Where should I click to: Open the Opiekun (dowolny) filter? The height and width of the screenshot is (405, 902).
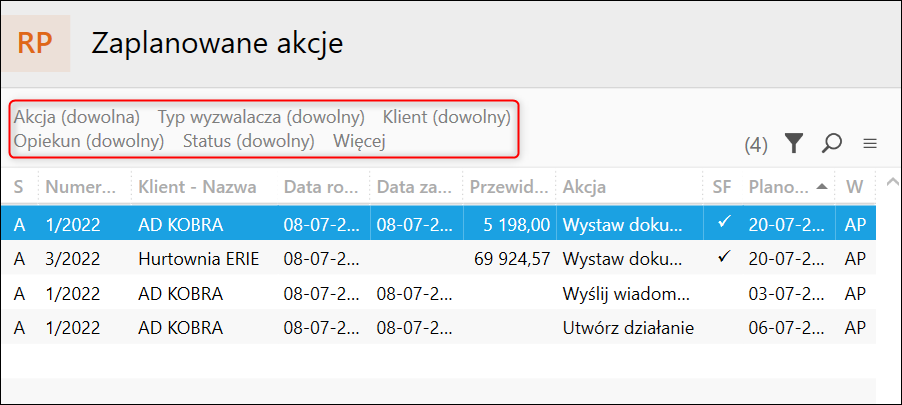point(89,141)
